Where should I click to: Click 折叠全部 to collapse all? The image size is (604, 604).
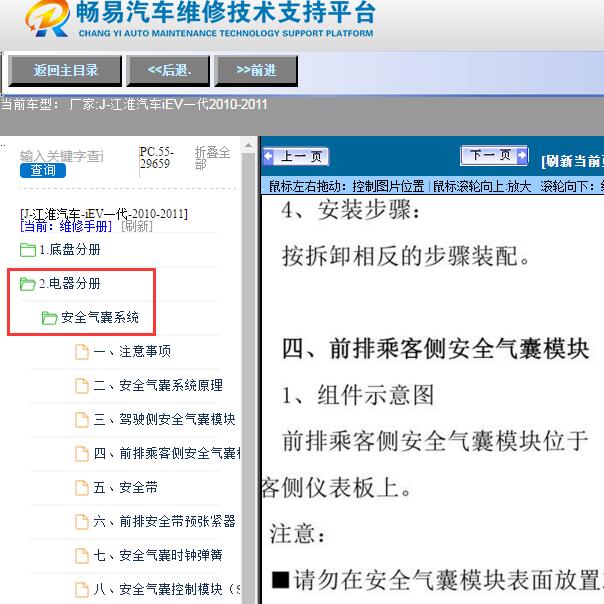pyautogui.click(x=212, y=158)
